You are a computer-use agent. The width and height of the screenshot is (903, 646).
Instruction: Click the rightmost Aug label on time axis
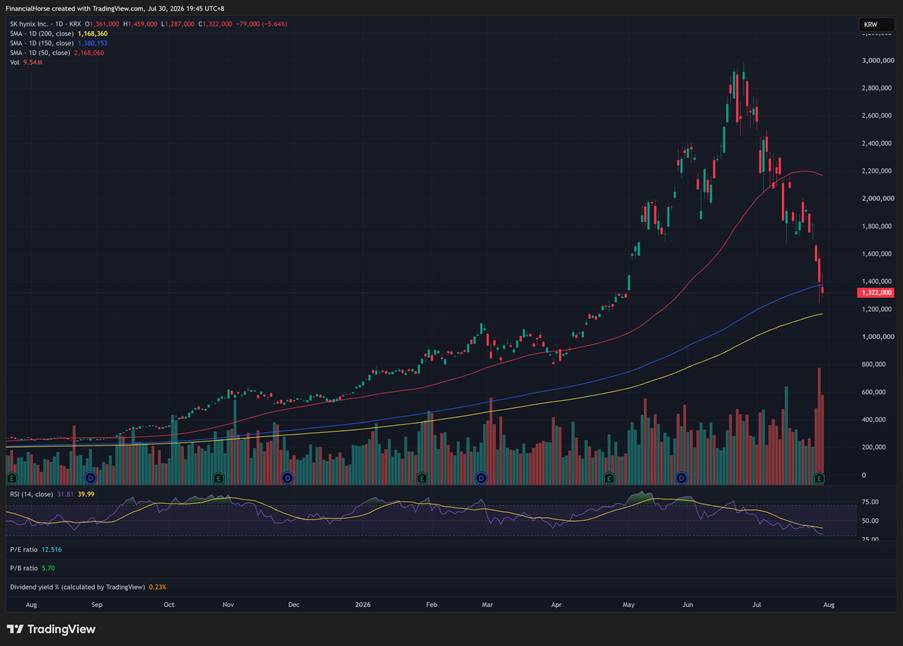coord(829,605)
